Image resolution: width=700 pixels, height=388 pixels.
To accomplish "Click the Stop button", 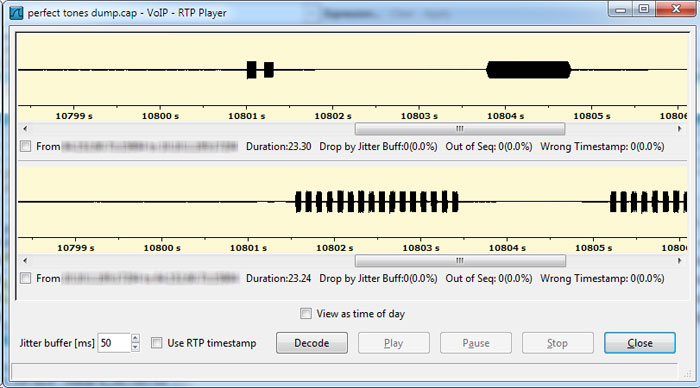I will click(x=558, y=343).
